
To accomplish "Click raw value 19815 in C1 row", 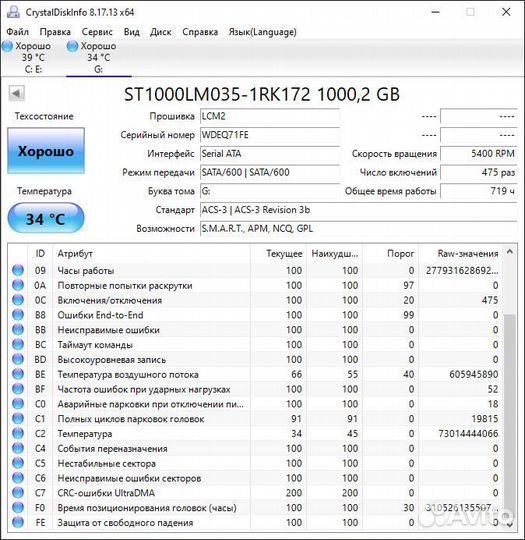I will (x=485, y=419).
